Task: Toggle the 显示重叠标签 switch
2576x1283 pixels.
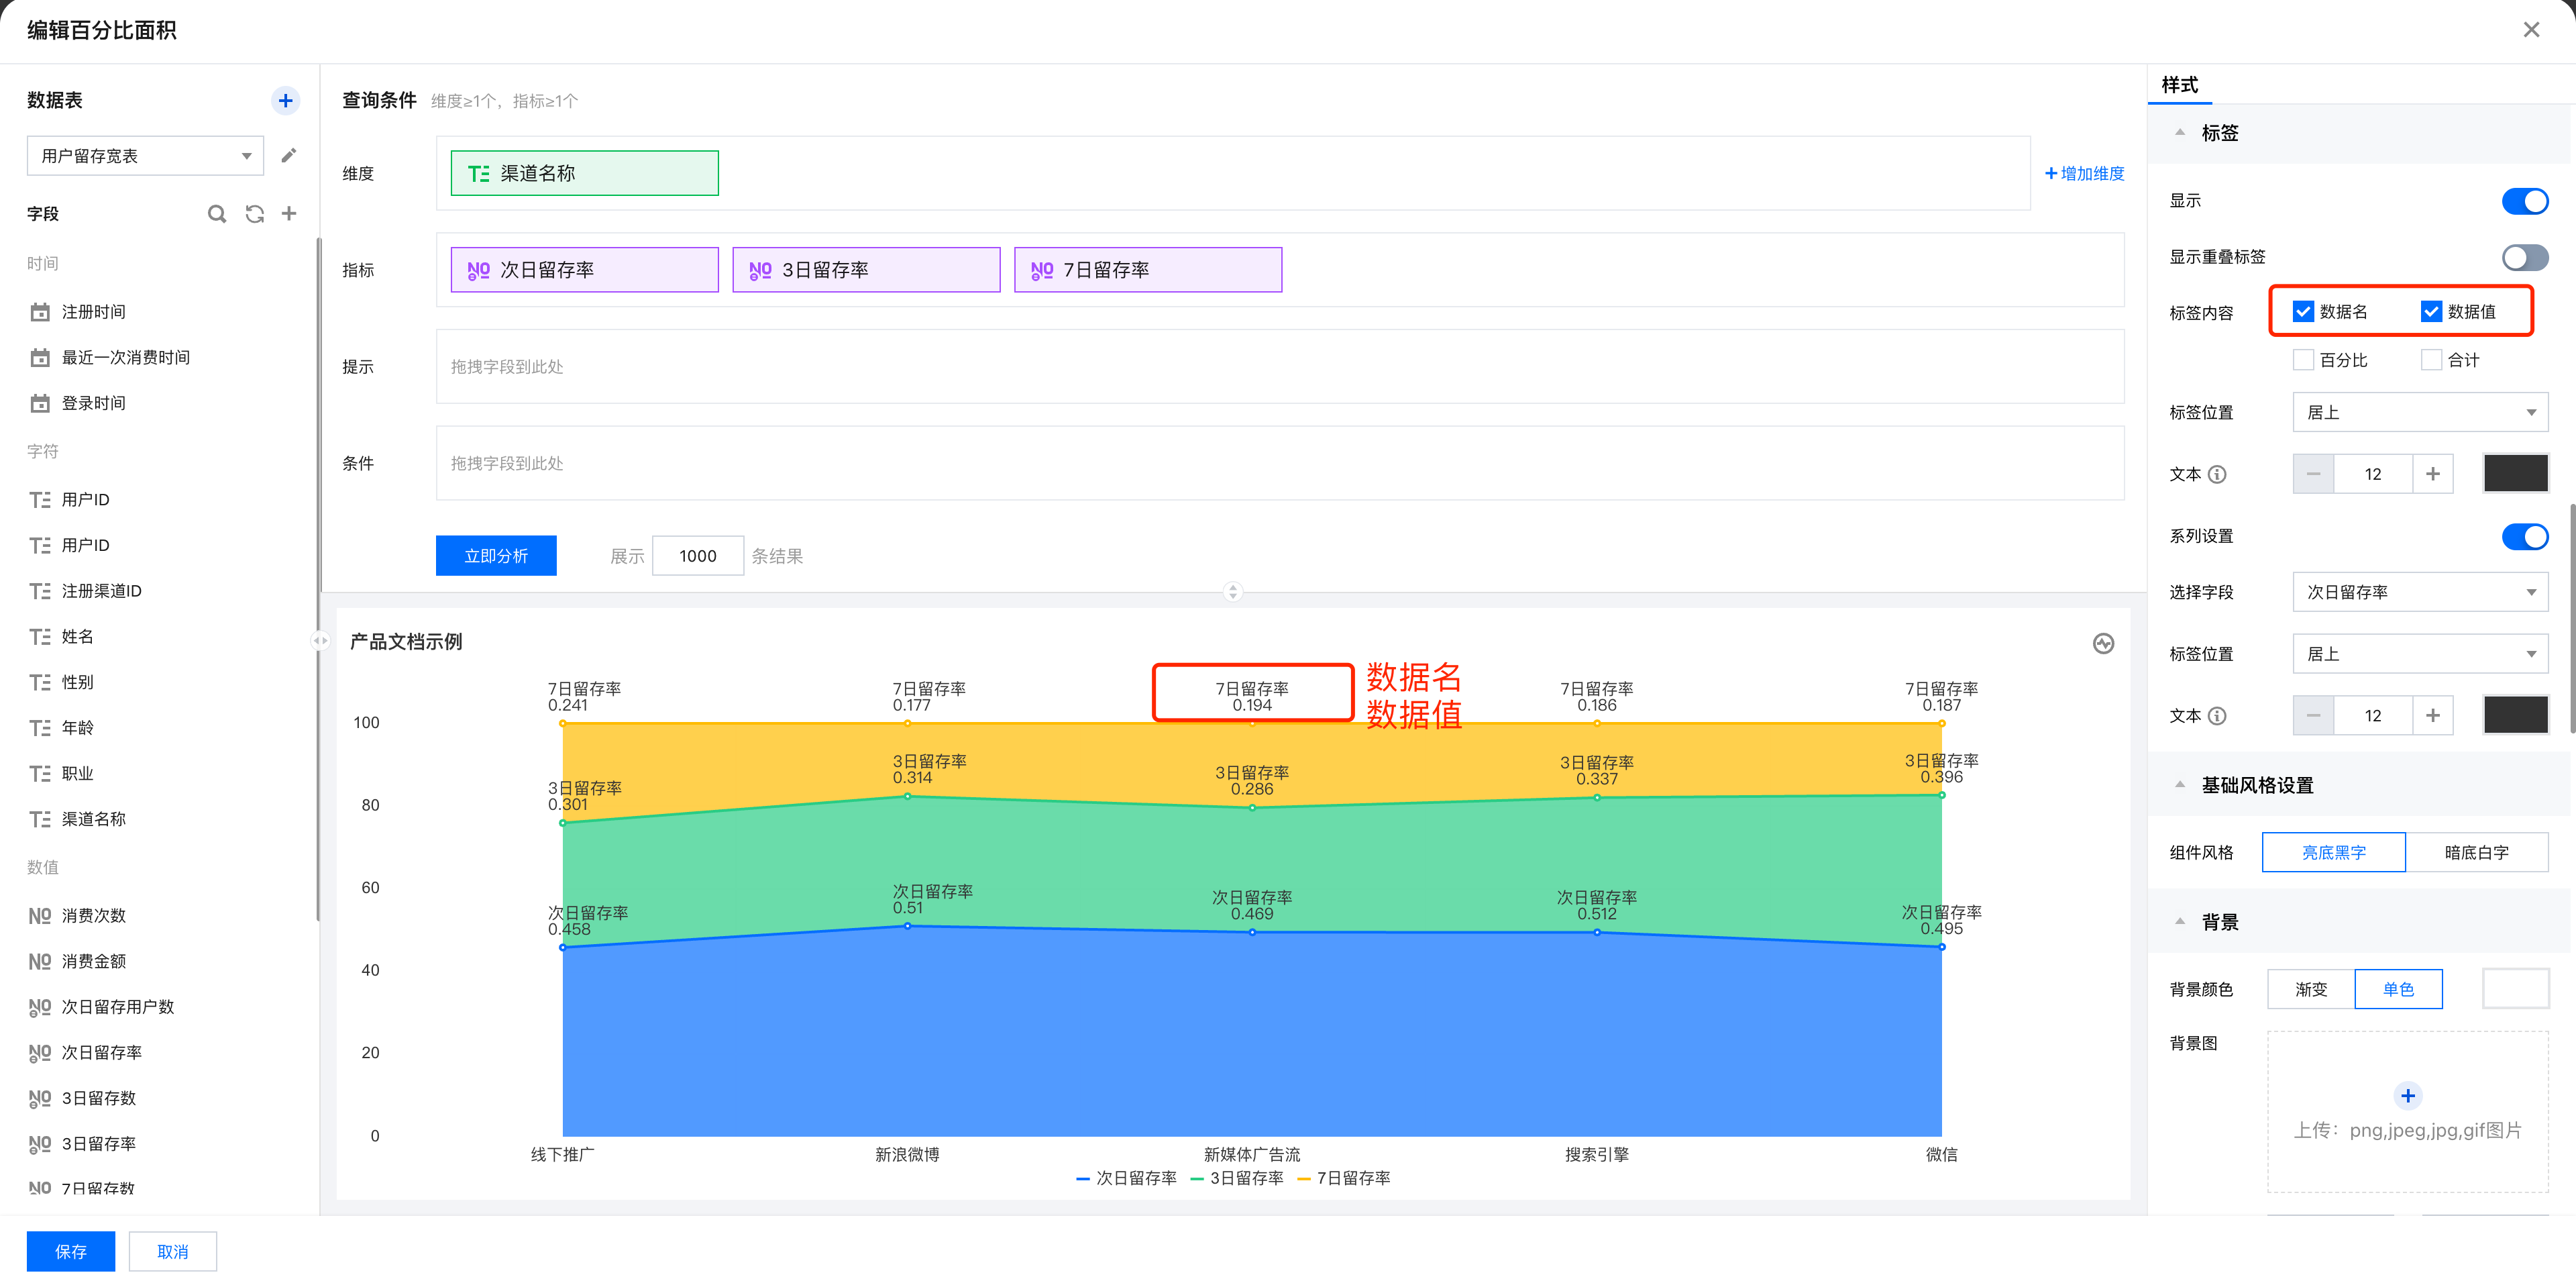Action: [2524, 257]
